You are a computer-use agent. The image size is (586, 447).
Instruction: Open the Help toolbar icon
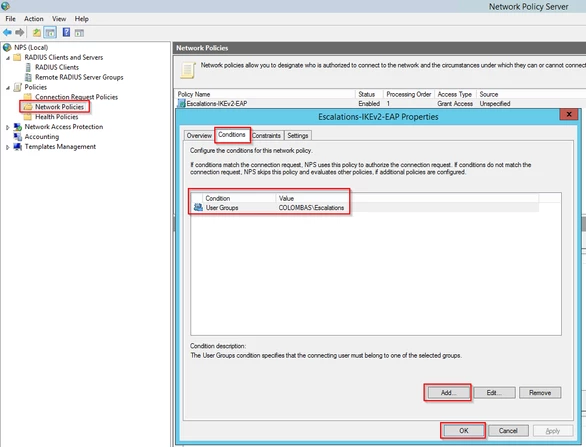point(66,33)
